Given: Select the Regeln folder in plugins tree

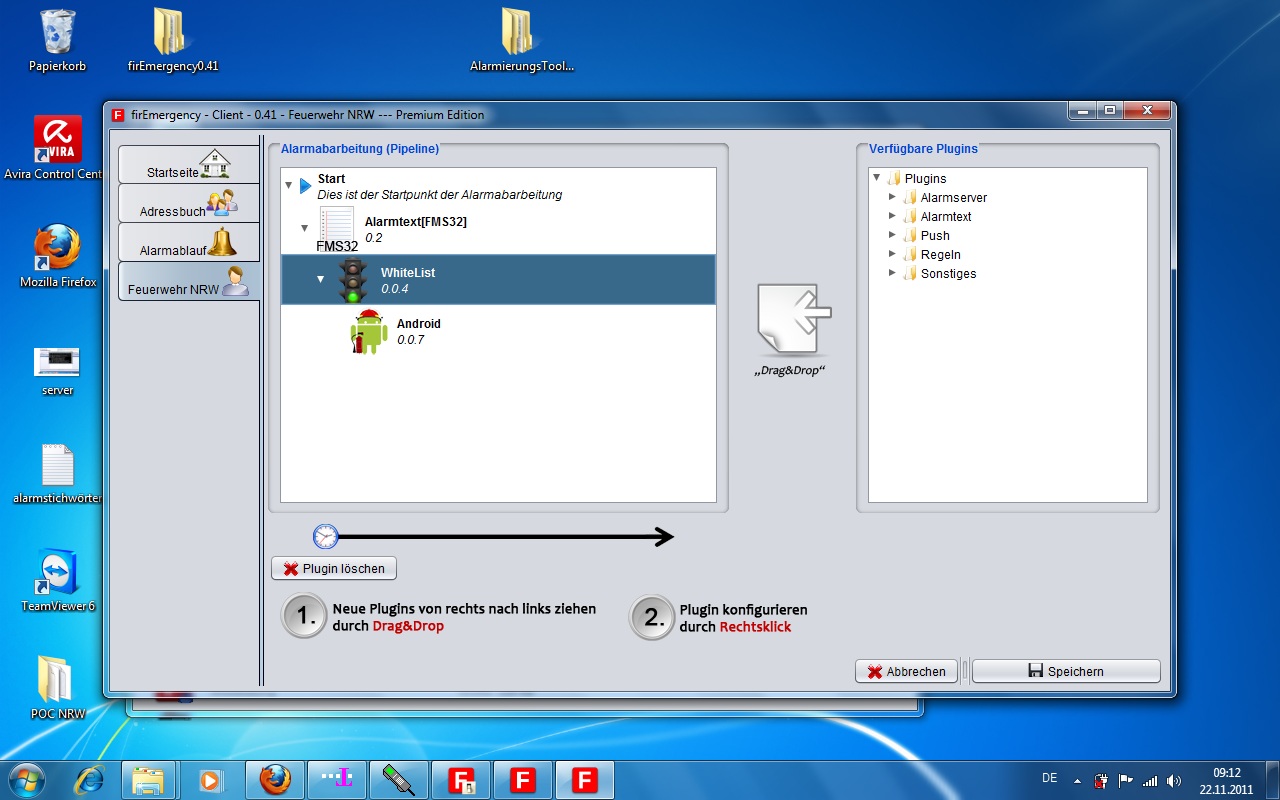Looking at the screenshot, I should click(x=940, y=255).
